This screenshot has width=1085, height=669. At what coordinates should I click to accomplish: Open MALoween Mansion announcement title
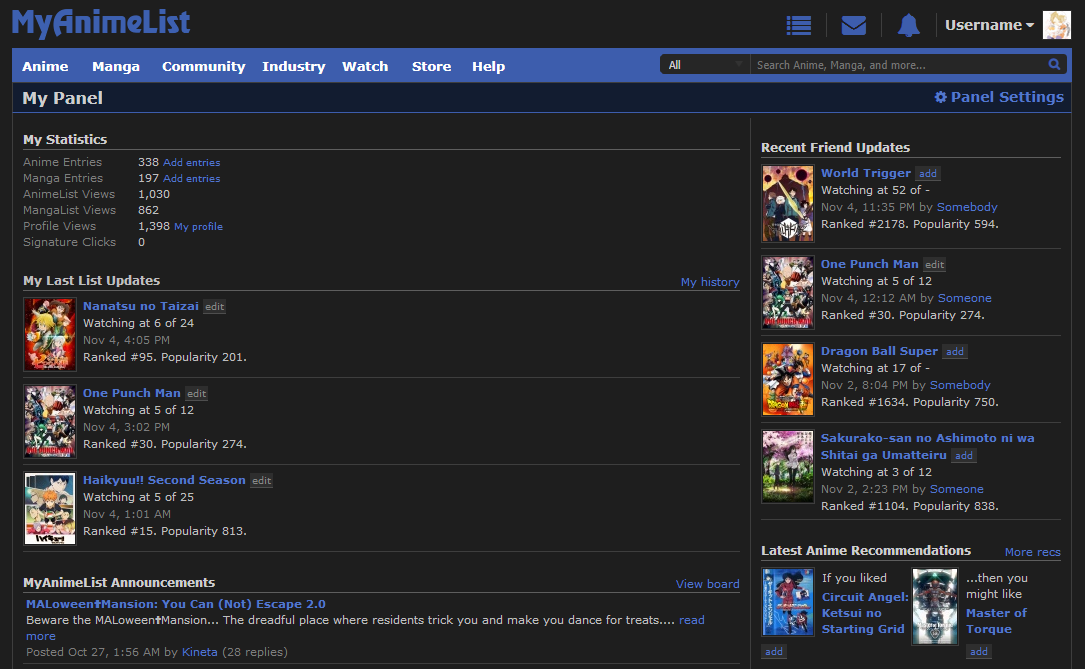tap(176, 604)
